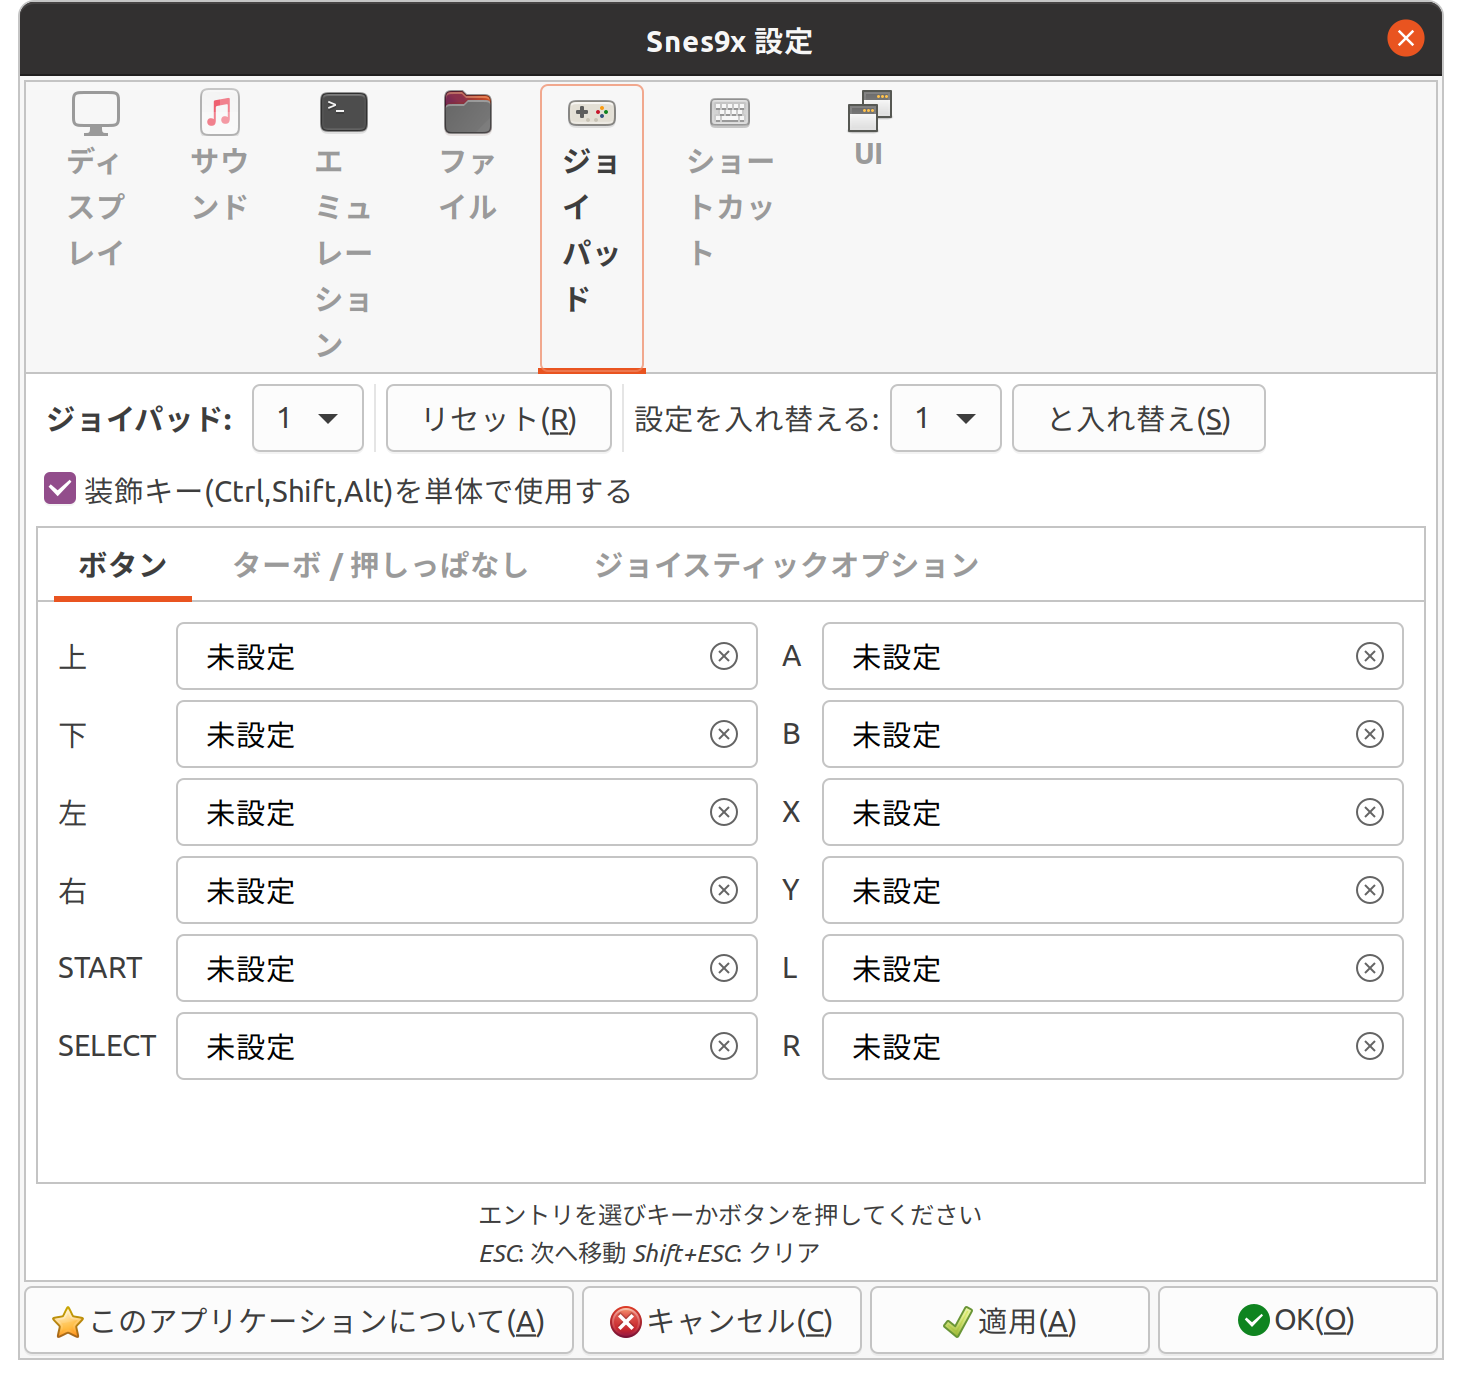Clear the Y button binding
The width and height of the screenshot is (1462, 1378).
pos(1370,890)
